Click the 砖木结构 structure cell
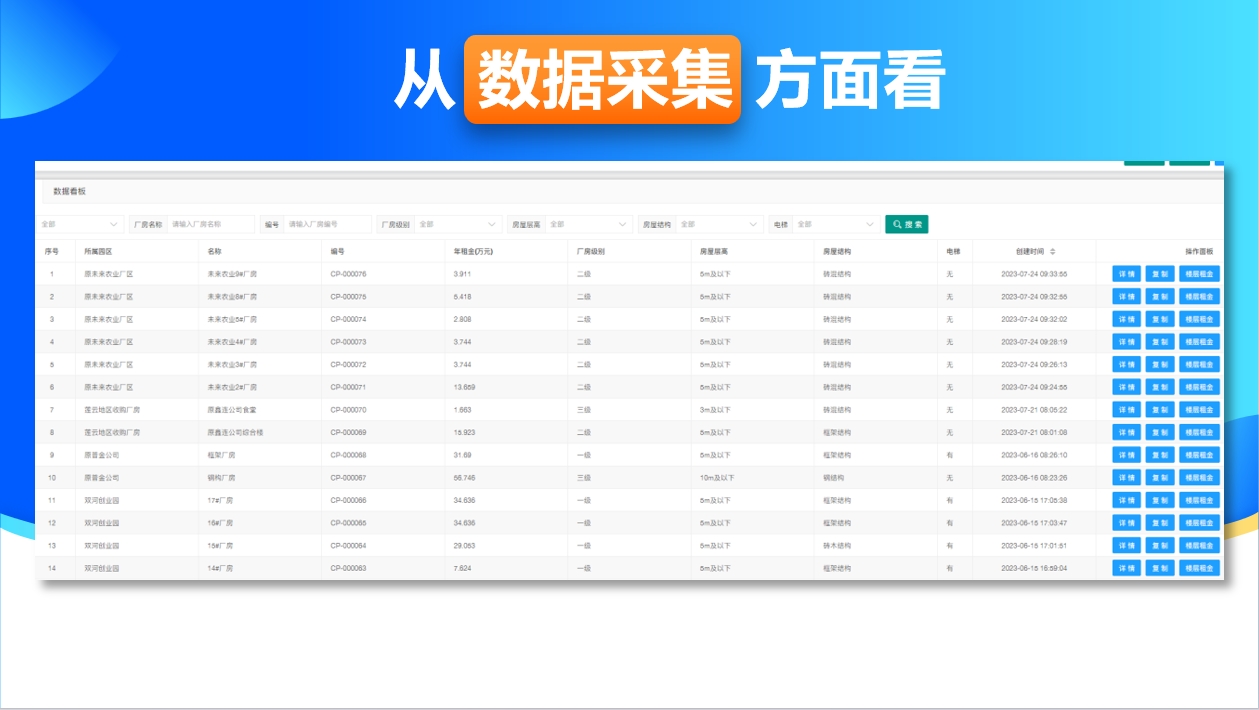The image size is (1259, 710). [x=837, y=545]
